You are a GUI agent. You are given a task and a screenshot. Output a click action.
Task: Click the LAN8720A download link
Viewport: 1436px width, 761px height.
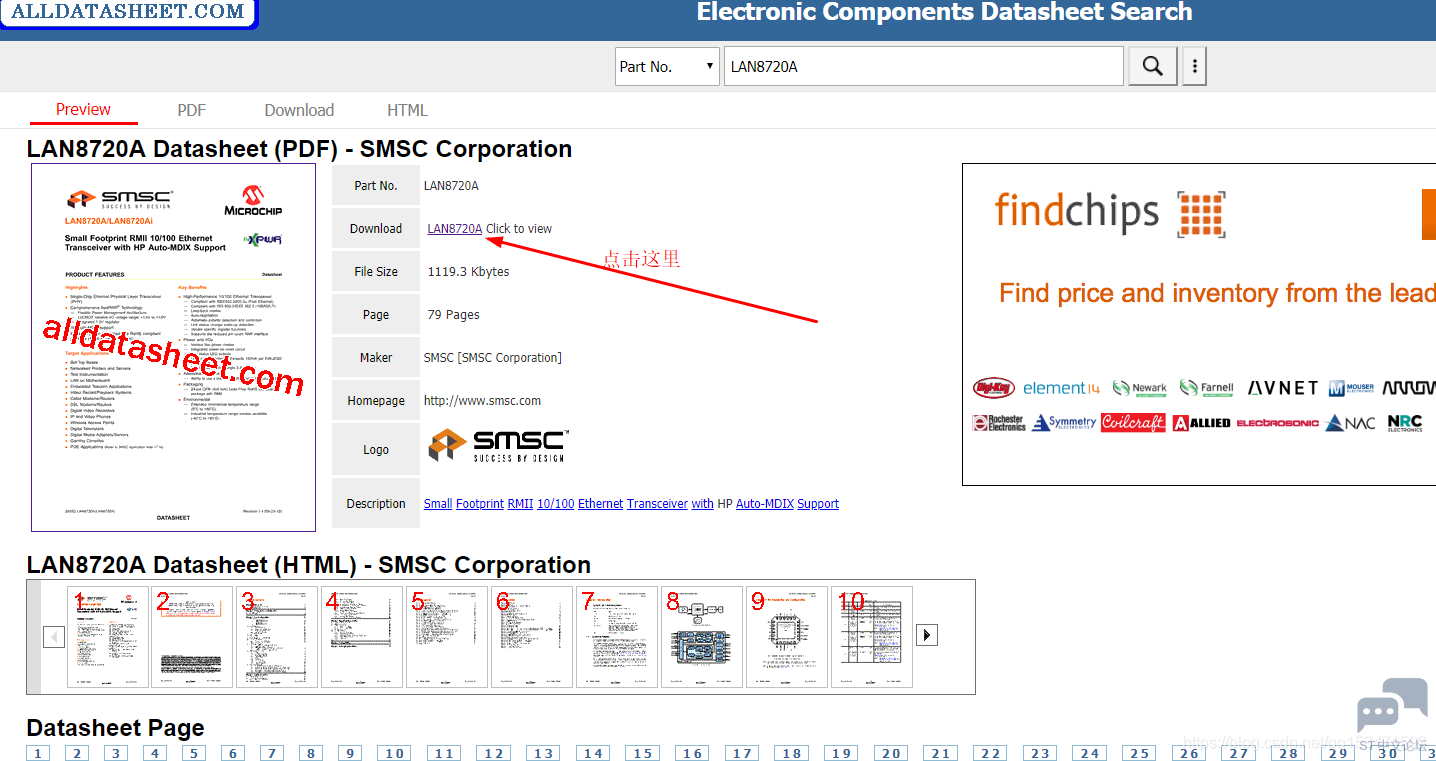point(455,229)
